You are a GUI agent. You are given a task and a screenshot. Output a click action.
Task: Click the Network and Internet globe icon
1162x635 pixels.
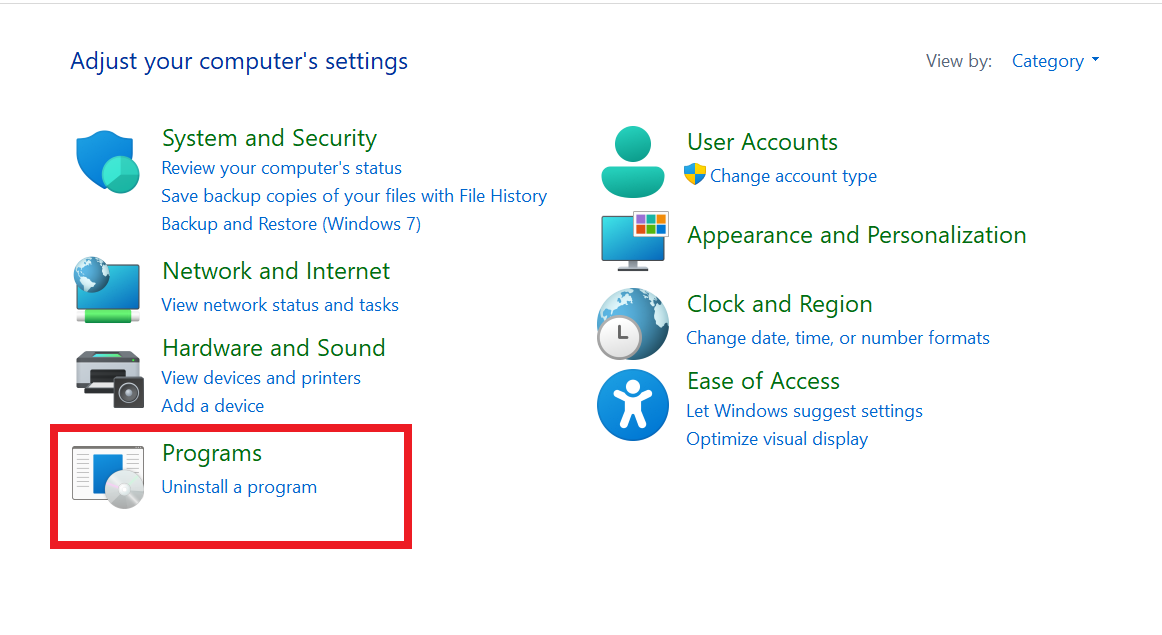point(107,290)
